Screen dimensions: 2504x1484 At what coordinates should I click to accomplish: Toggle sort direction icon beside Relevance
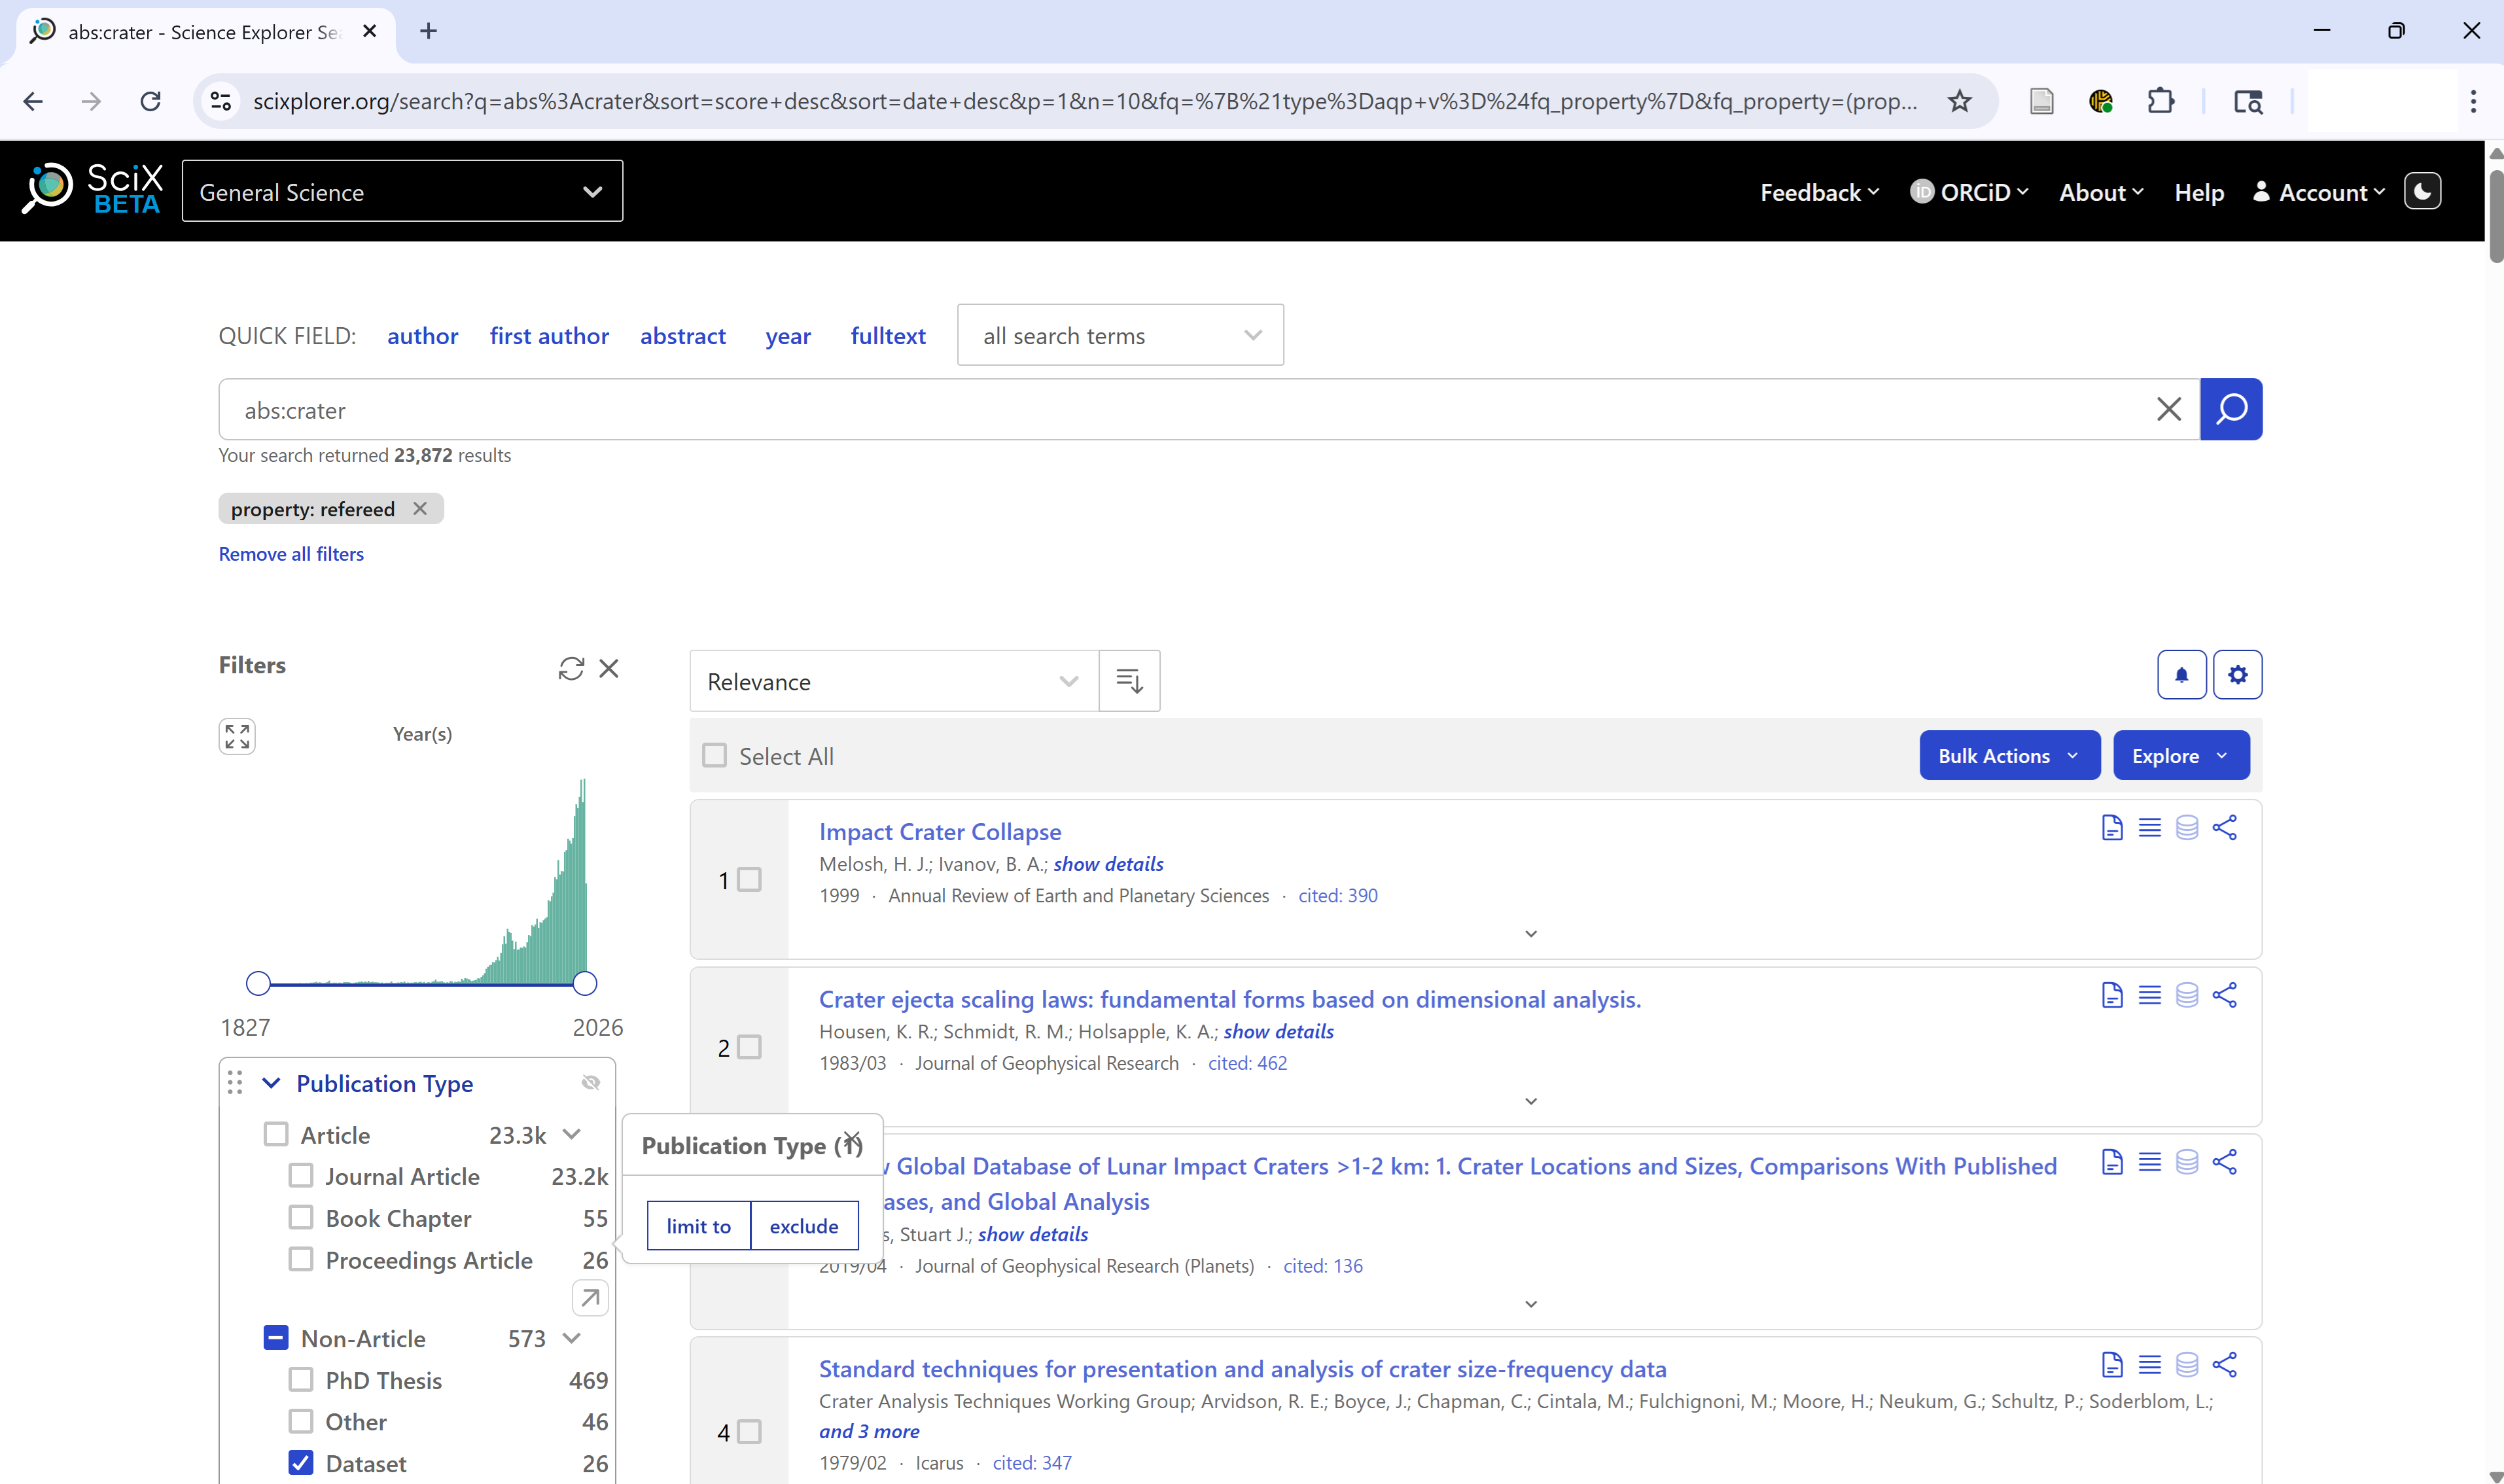[x=1129, y=681]
